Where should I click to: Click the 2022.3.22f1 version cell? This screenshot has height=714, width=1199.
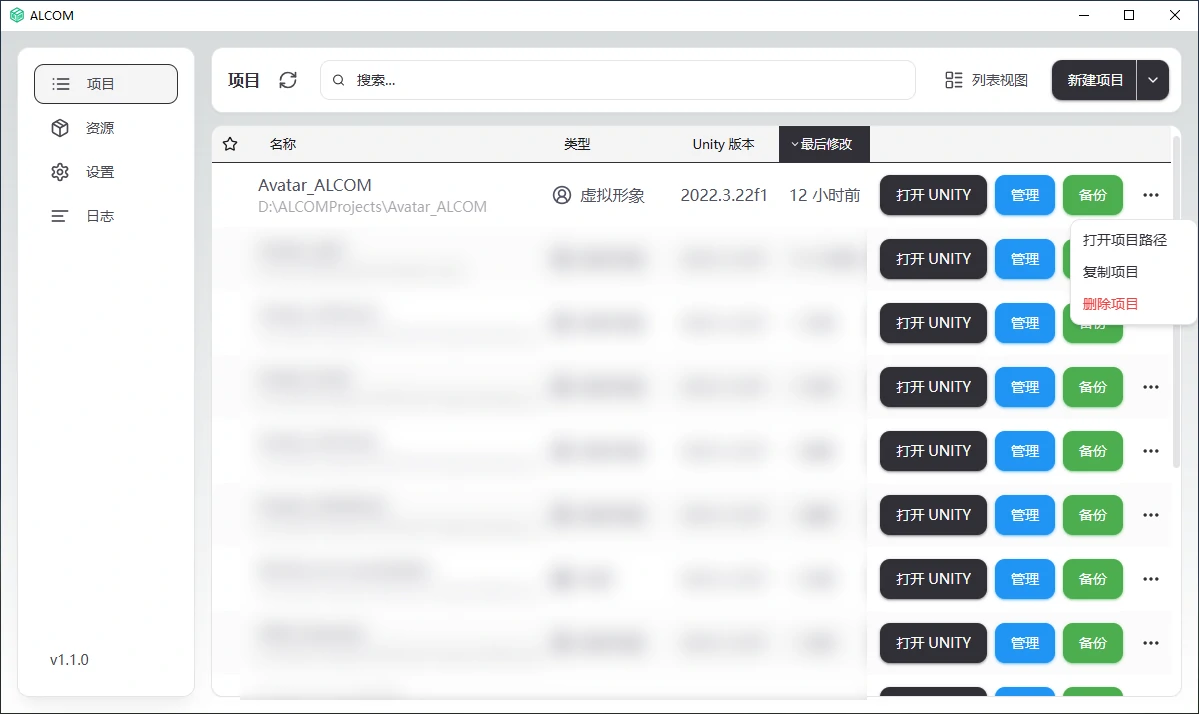coord(723,195)
